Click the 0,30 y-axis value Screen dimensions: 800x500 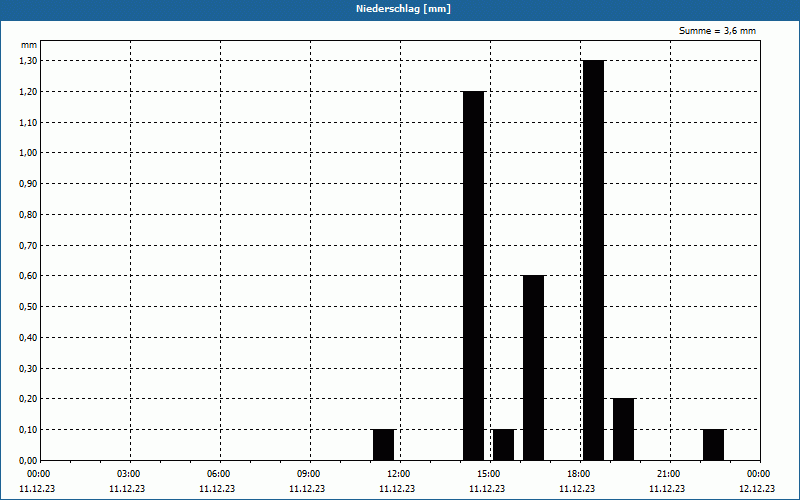[28, 368]
